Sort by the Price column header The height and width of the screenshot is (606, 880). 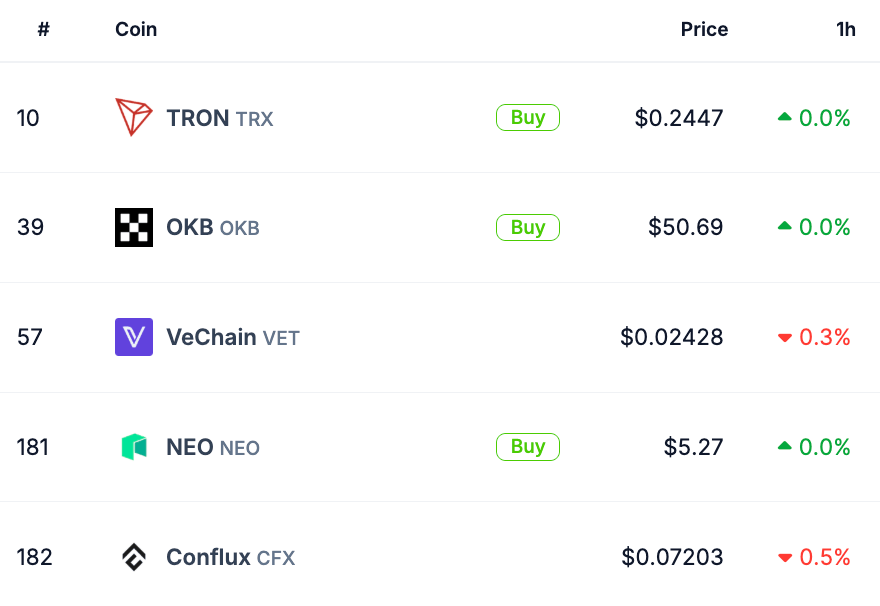(704, 29)
